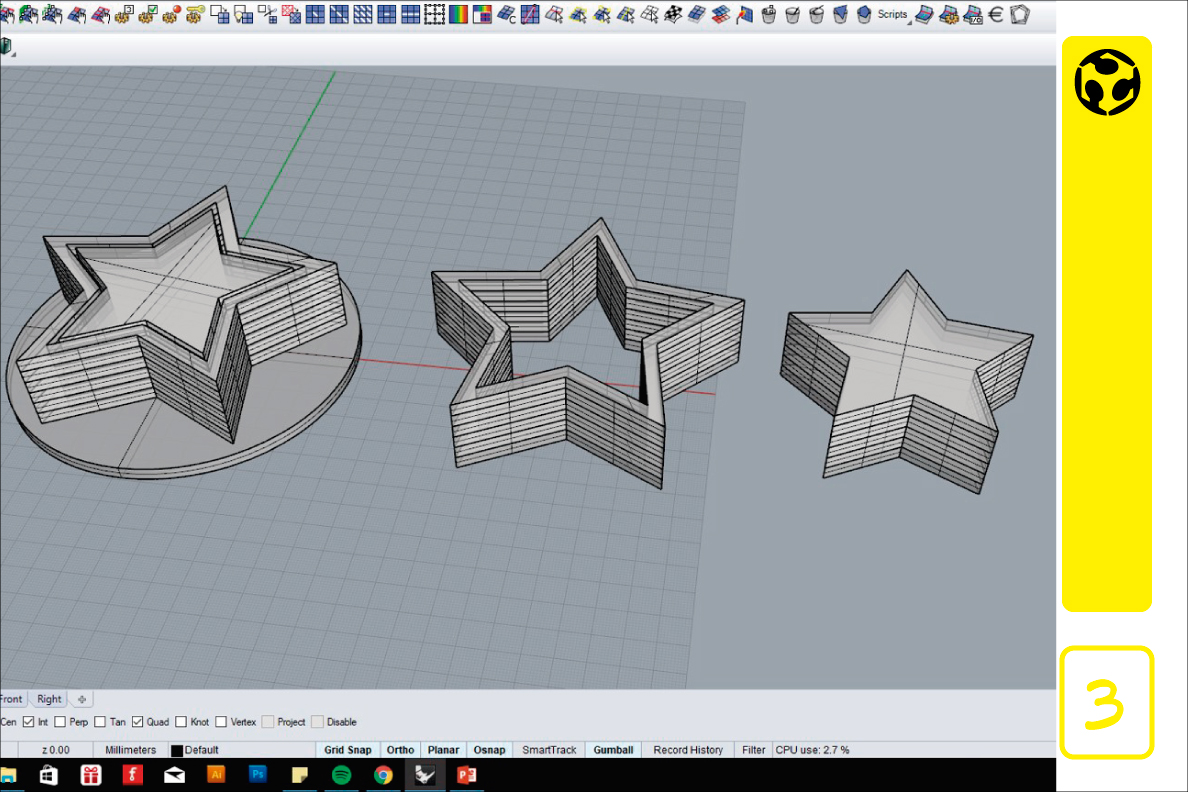Launch Photoshop from the taskbar
The width and height of the screenshot is (1188, 792).
(x=258, y=775)
